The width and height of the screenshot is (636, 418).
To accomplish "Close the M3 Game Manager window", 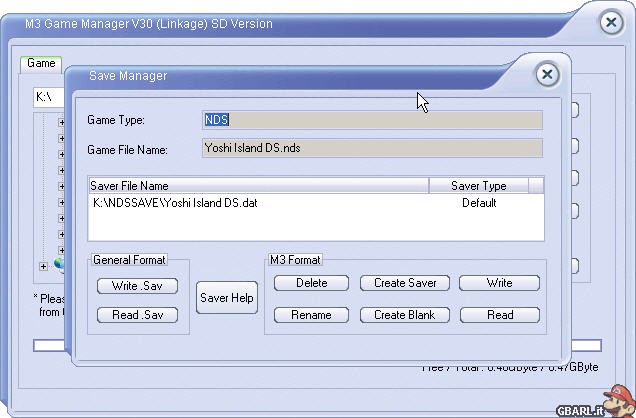I will pyautogui.click(x=611, y=23).
